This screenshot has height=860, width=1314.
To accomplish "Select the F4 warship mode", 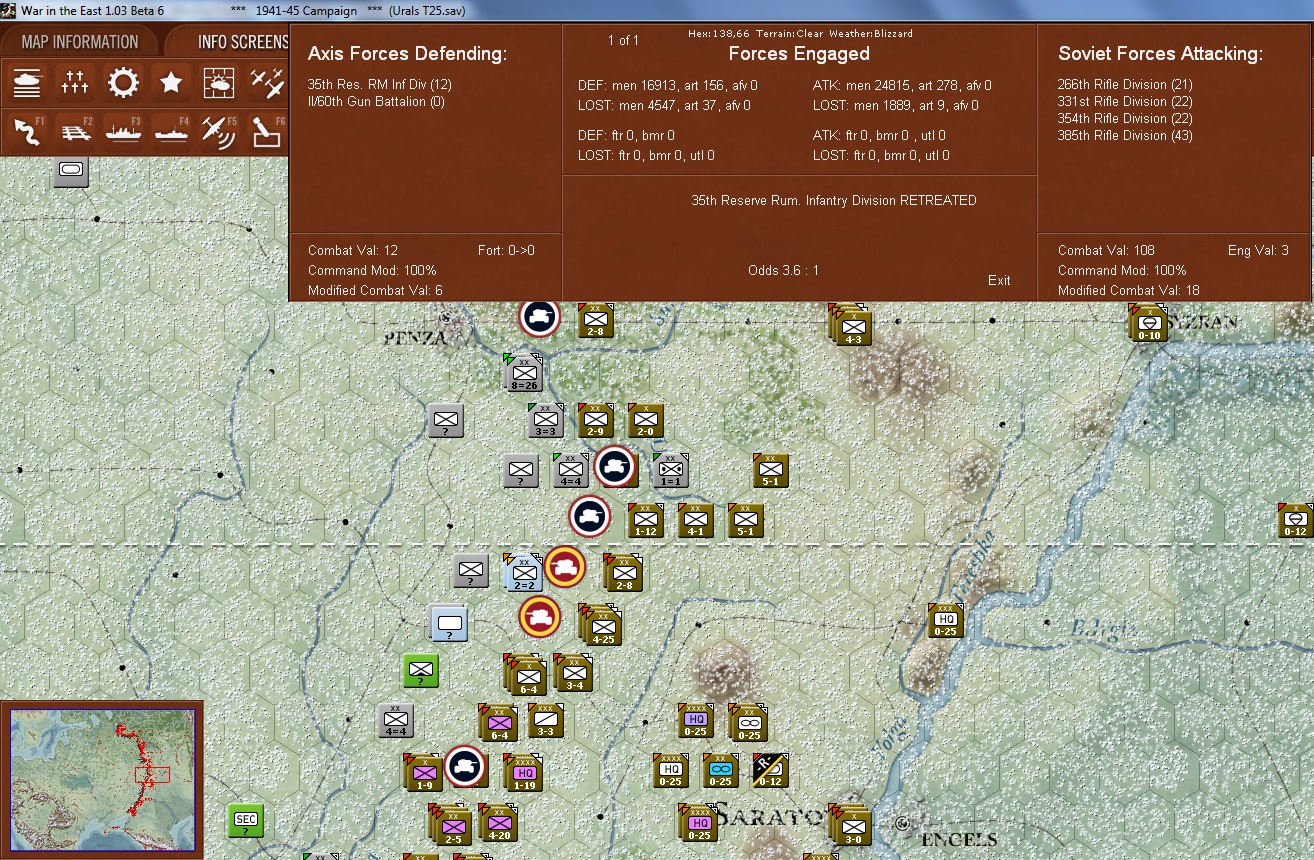I will [x=171, y=131].
